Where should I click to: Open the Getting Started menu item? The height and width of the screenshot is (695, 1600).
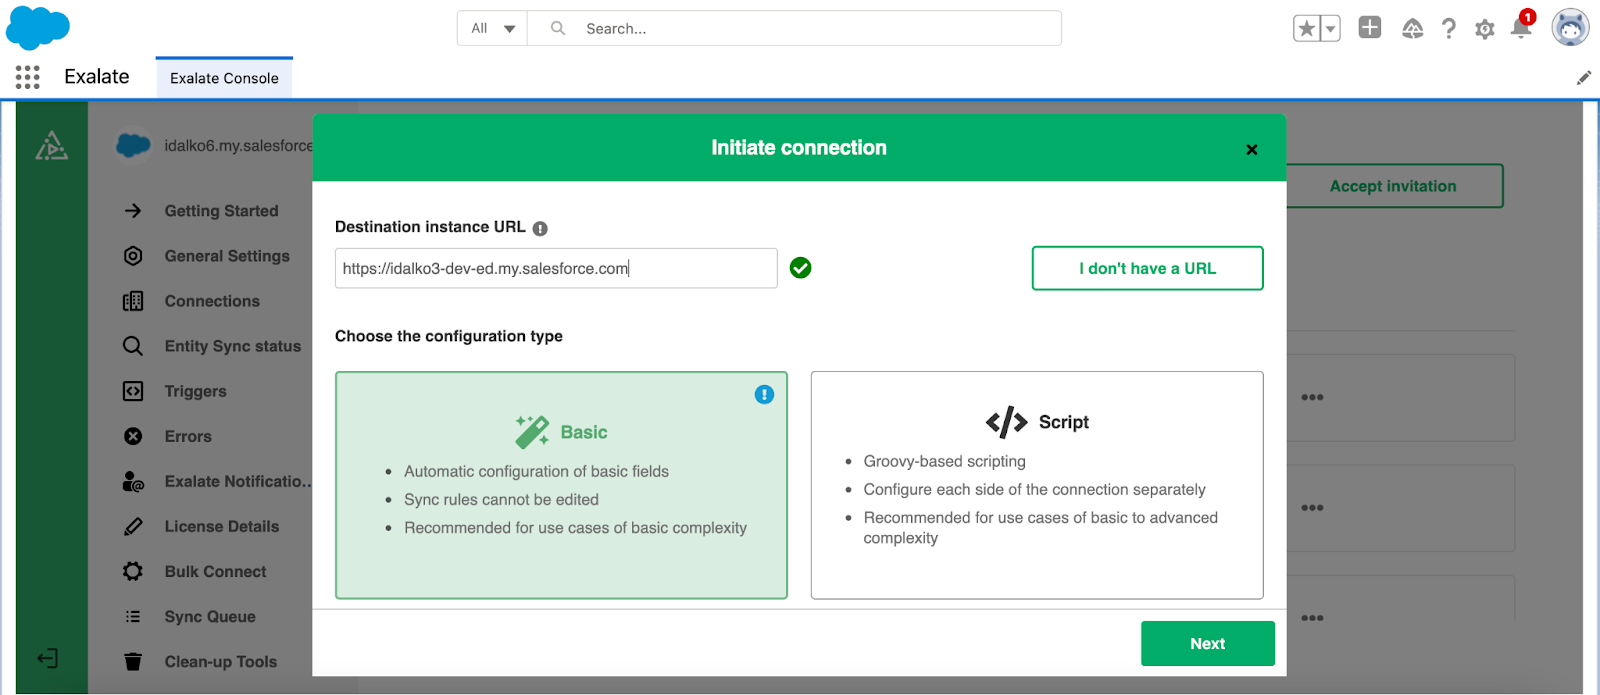(221, 211)
